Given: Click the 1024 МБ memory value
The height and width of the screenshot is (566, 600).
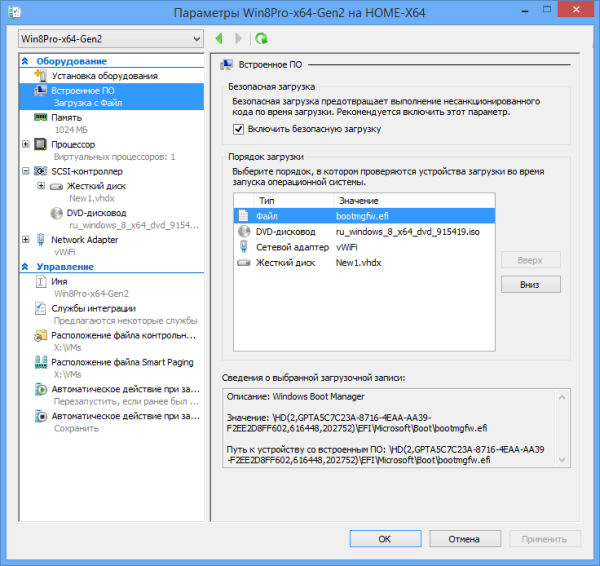Looking at the screenshot, I should [x=71, y=130].
